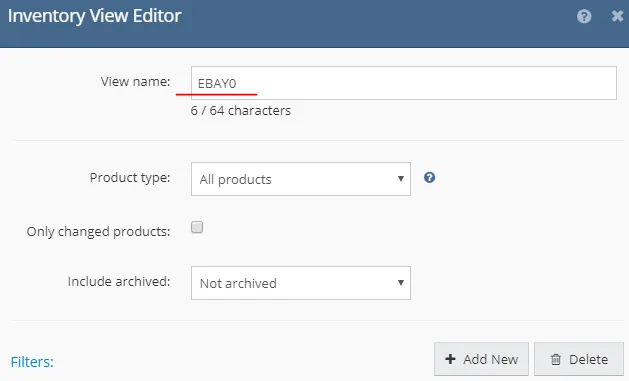Click the 'Only changed products:' label
Screen dimensions: 629x381
pos(98,231)
